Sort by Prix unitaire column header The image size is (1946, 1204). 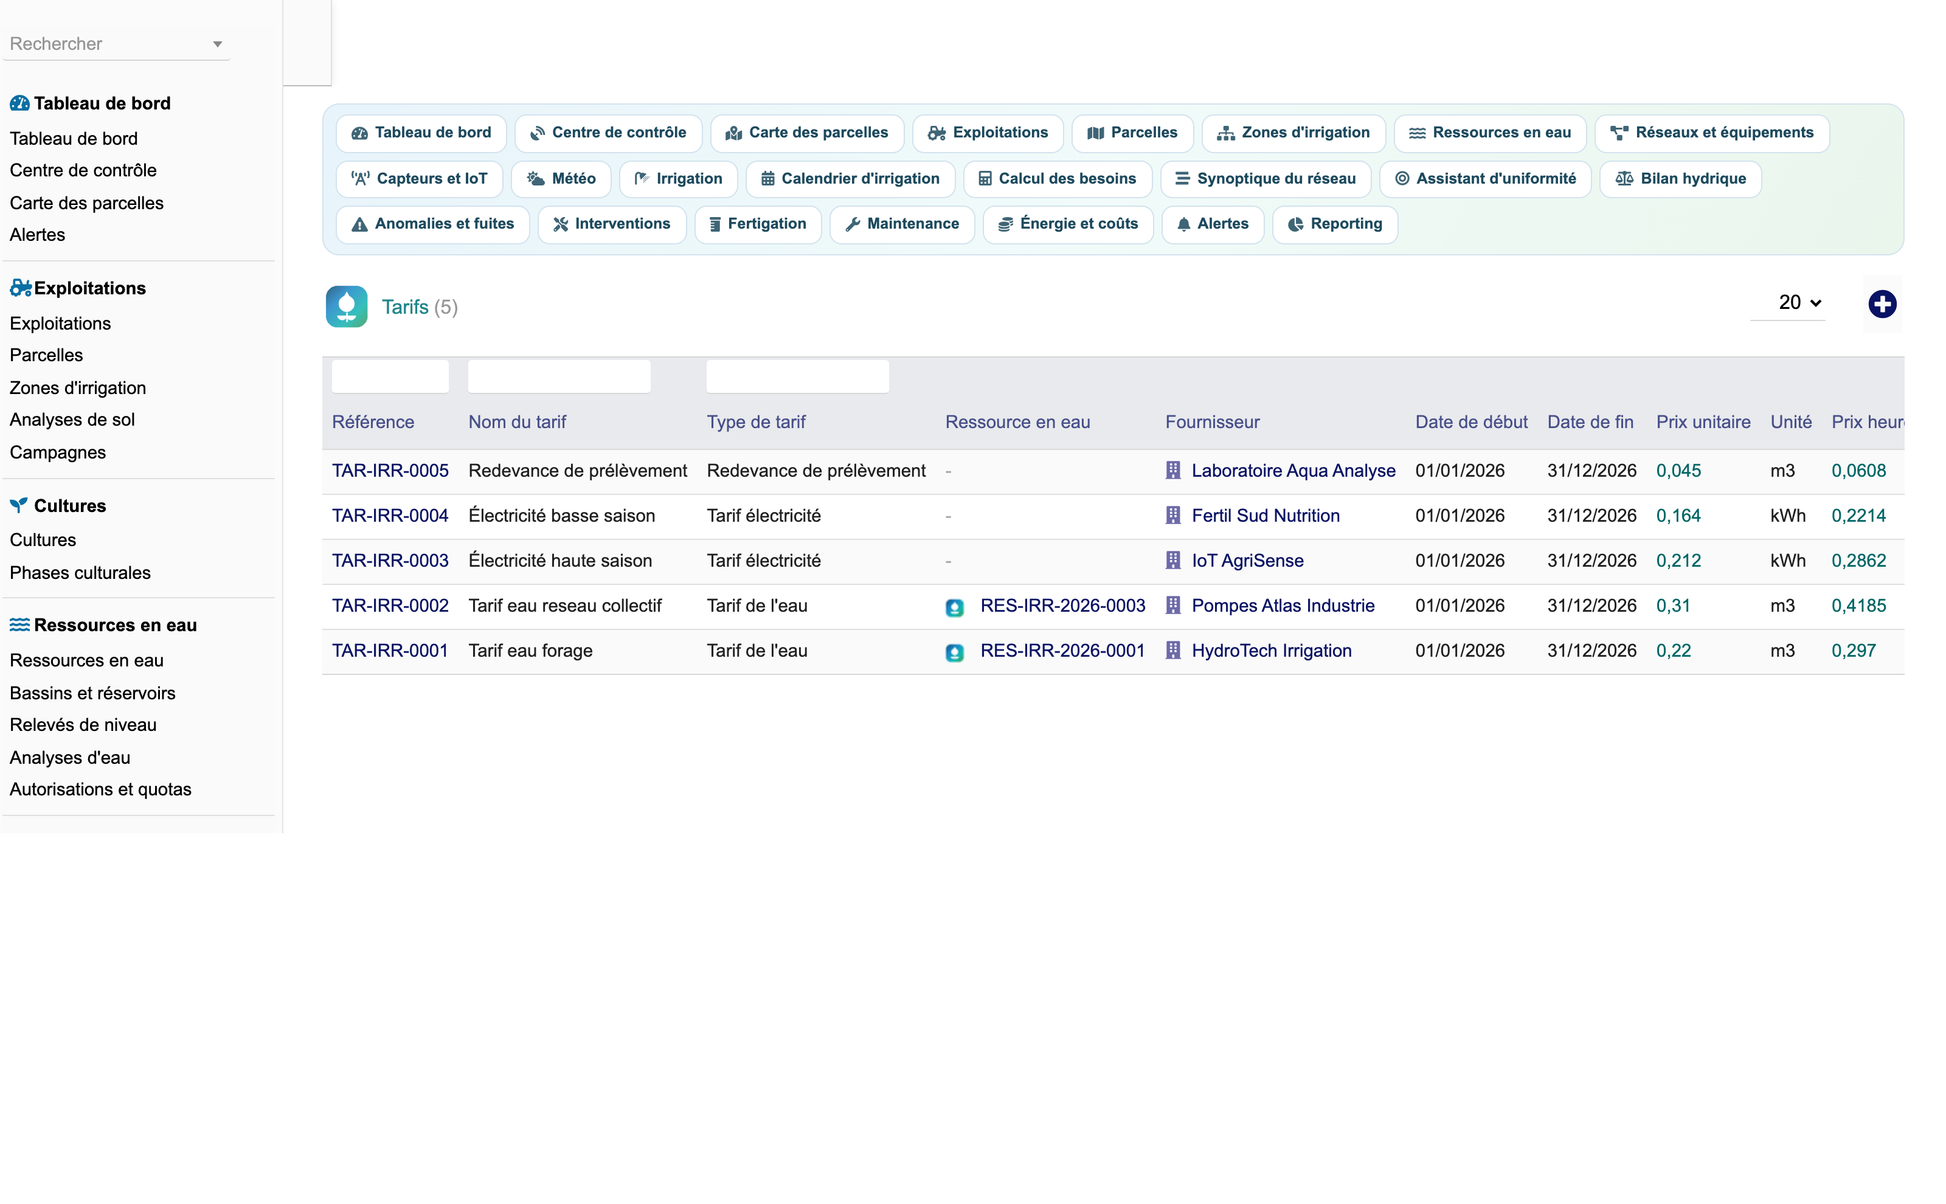[x=1703, y=422]
